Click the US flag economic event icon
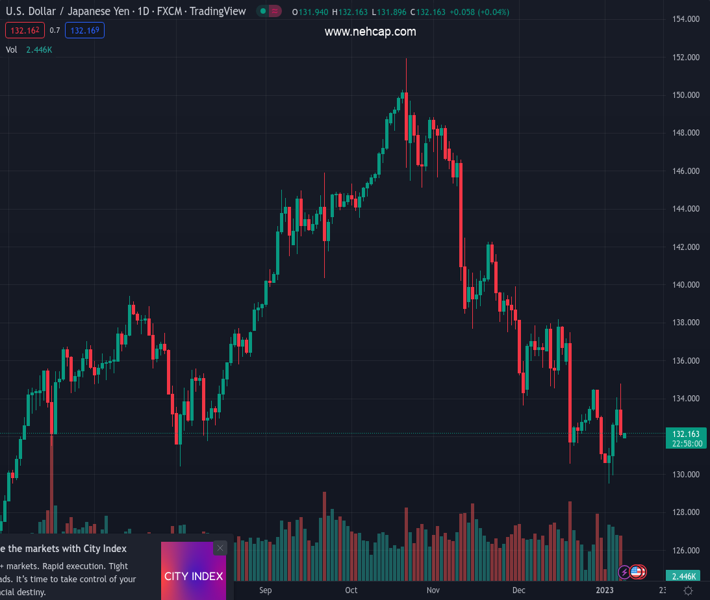Viewport: 710px width, 600px height. [x=636, y=572]
